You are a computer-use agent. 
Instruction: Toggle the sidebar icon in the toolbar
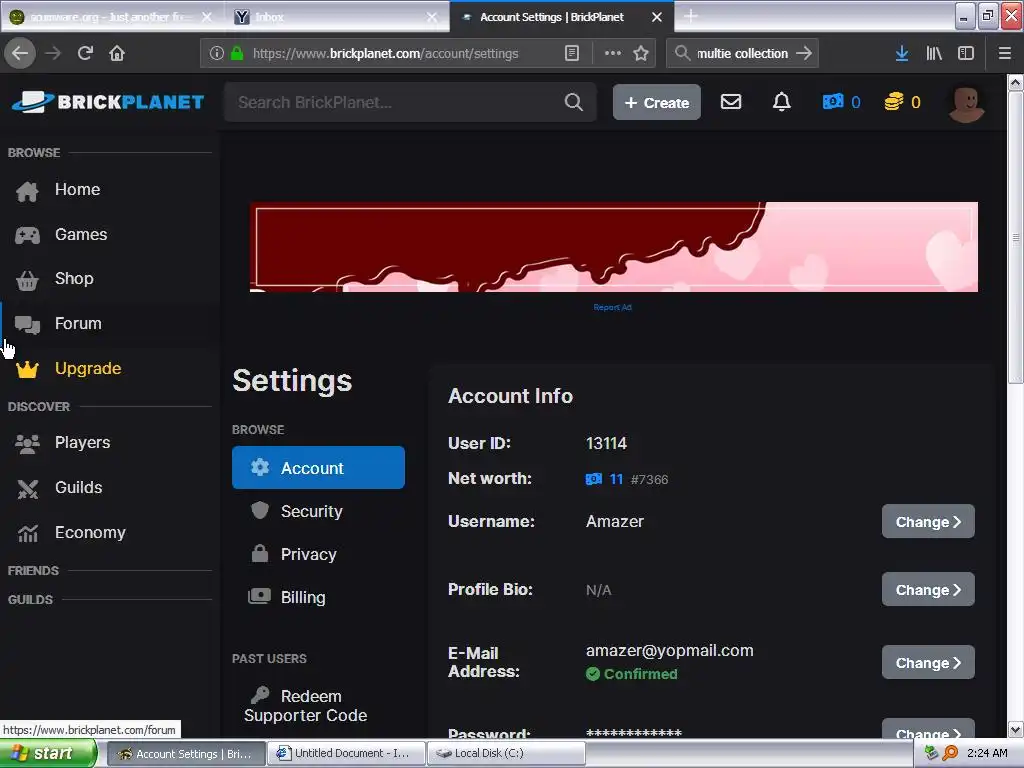tap(966, 53)
